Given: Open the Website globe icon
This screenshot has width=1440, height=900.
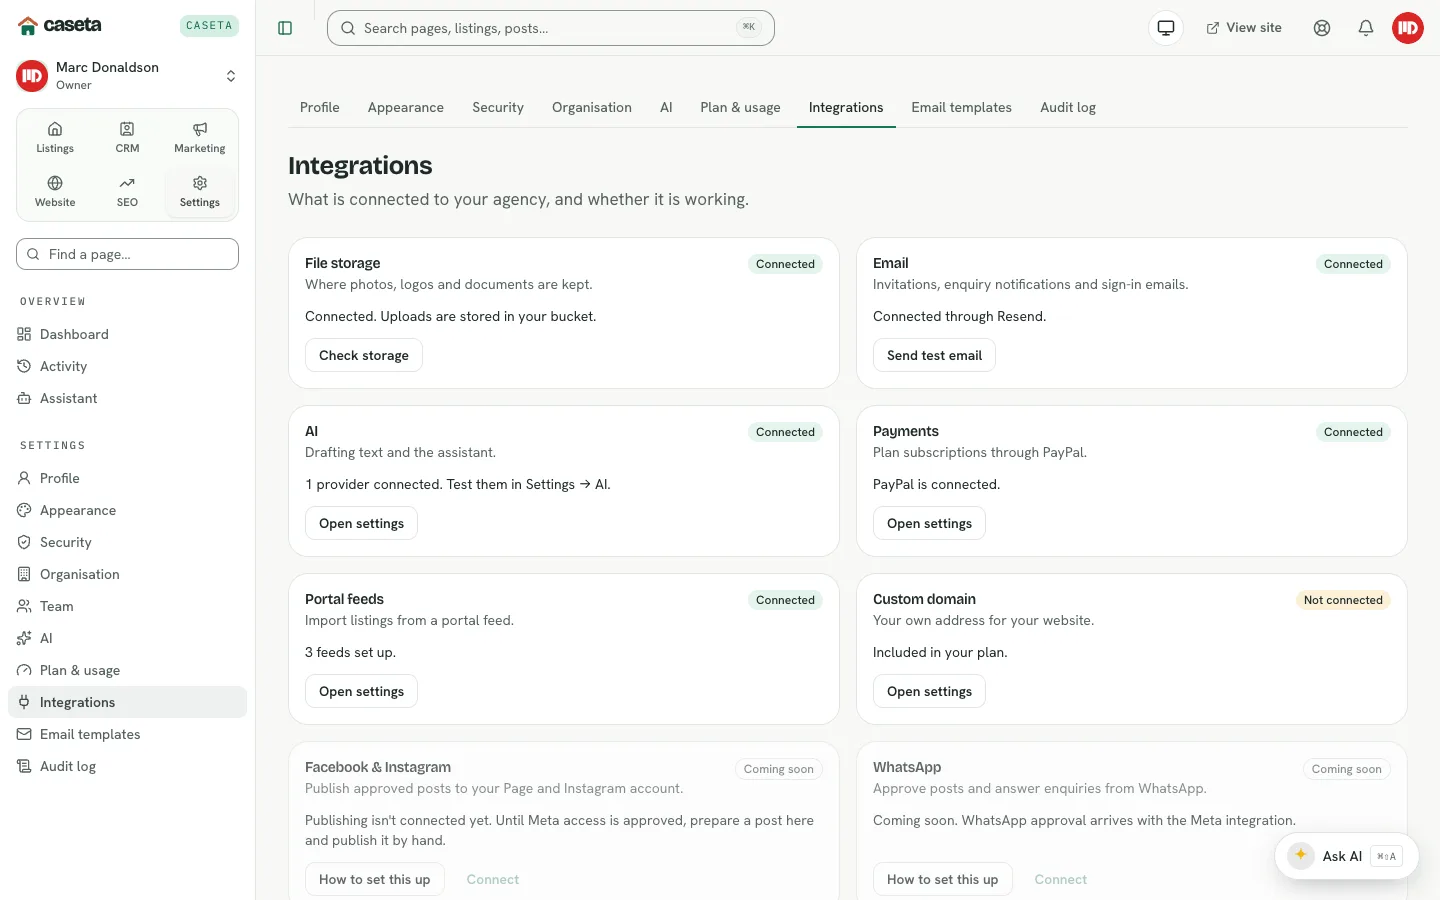Looking at the screenshot, I should point(55,191).
